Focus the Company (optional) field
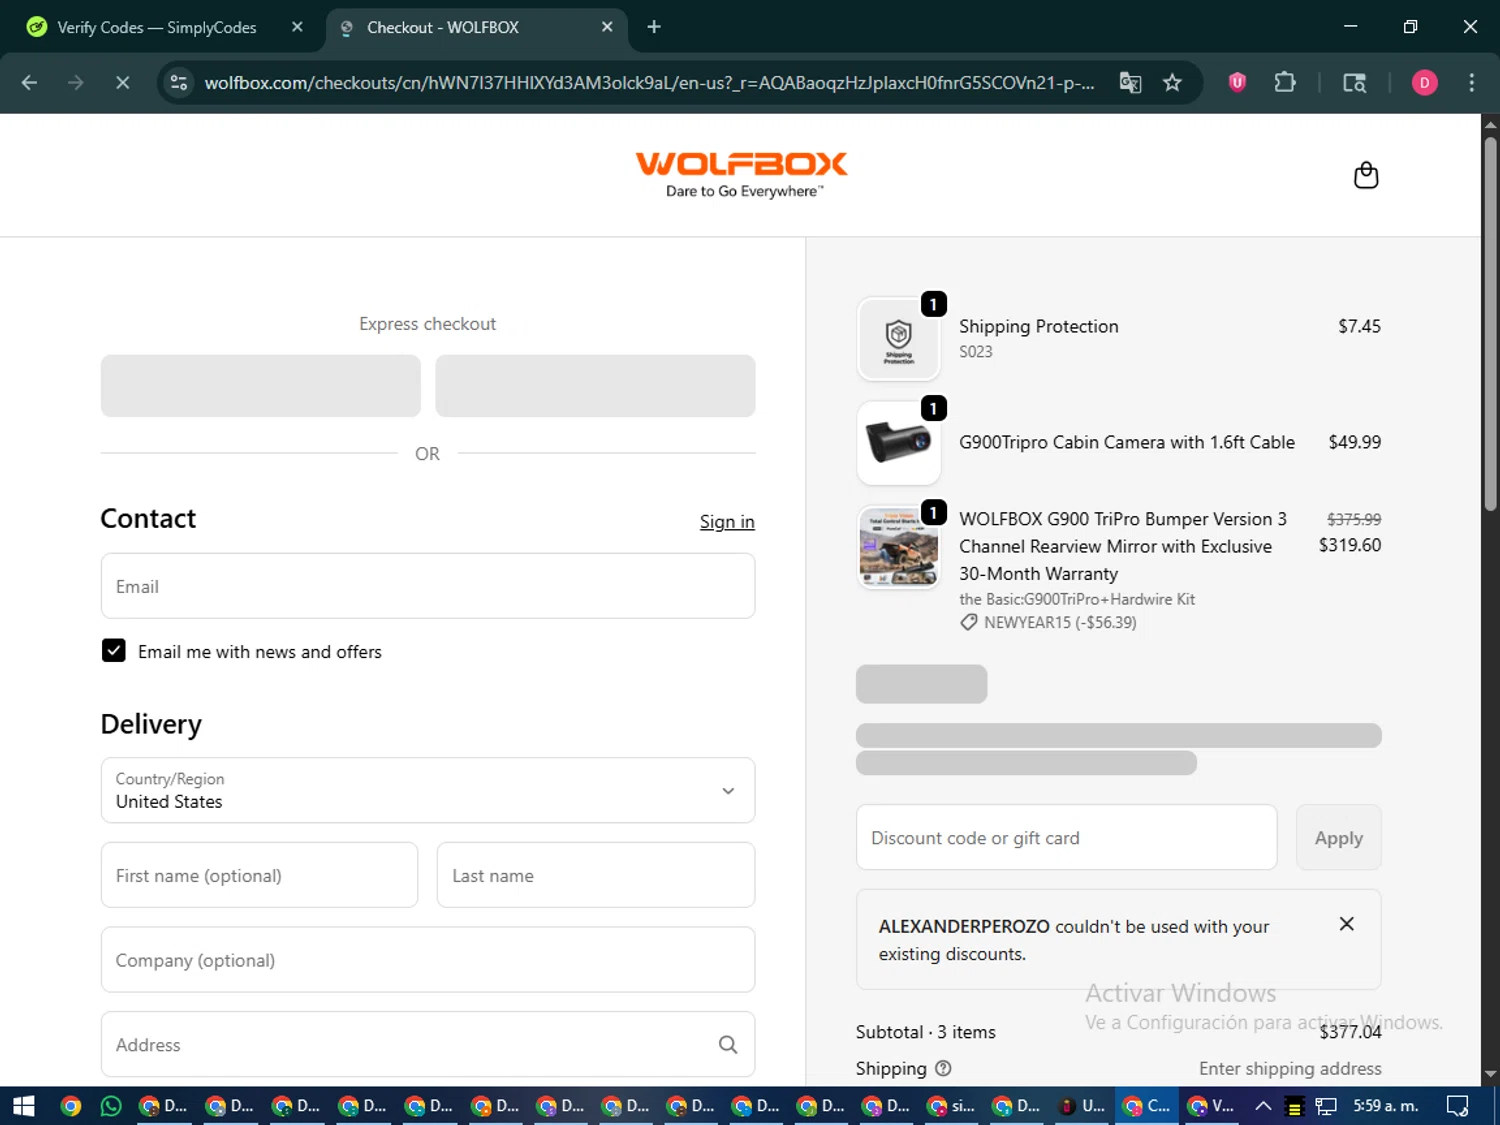The image size is (1500, 1125). (x=428, y=960)
